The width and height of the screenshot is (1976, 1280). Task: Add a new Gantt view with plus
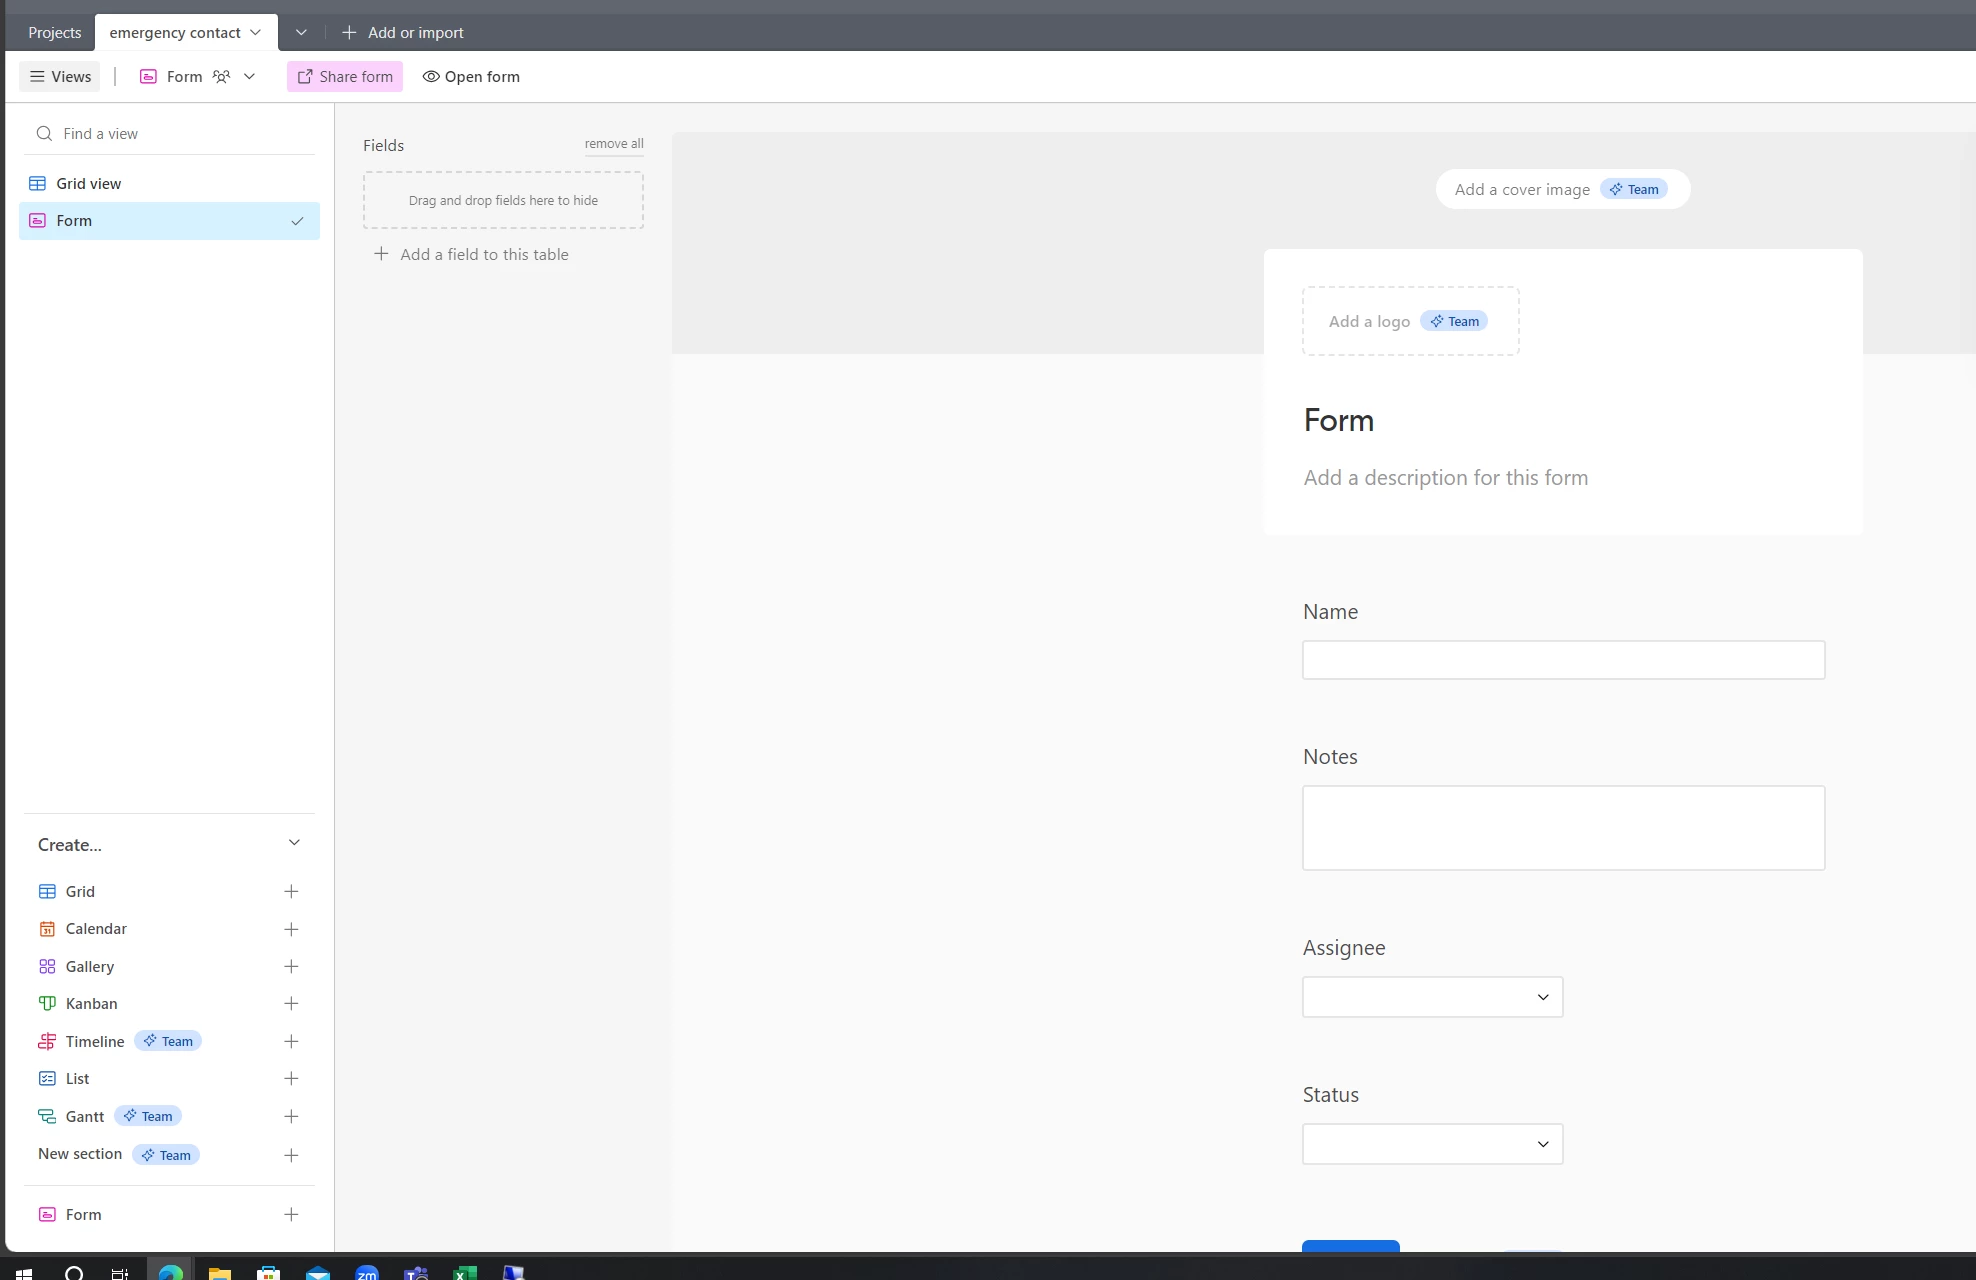point(291,1116)
